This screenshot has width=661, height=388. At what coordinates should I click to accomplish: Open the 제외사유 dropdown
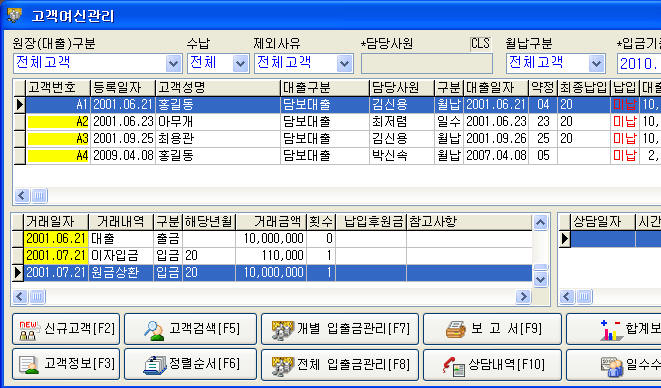344,64
